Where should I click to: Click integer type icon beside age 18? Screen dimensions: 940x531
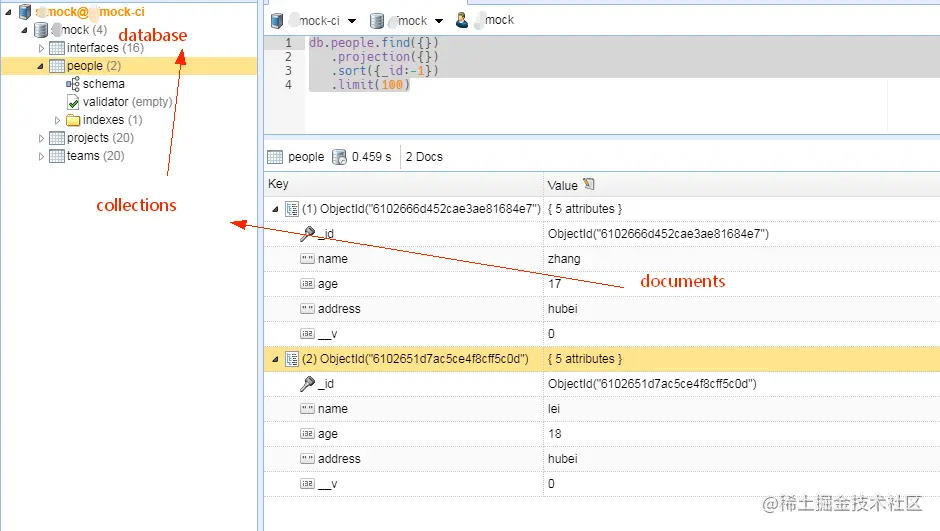click(308, 433)
